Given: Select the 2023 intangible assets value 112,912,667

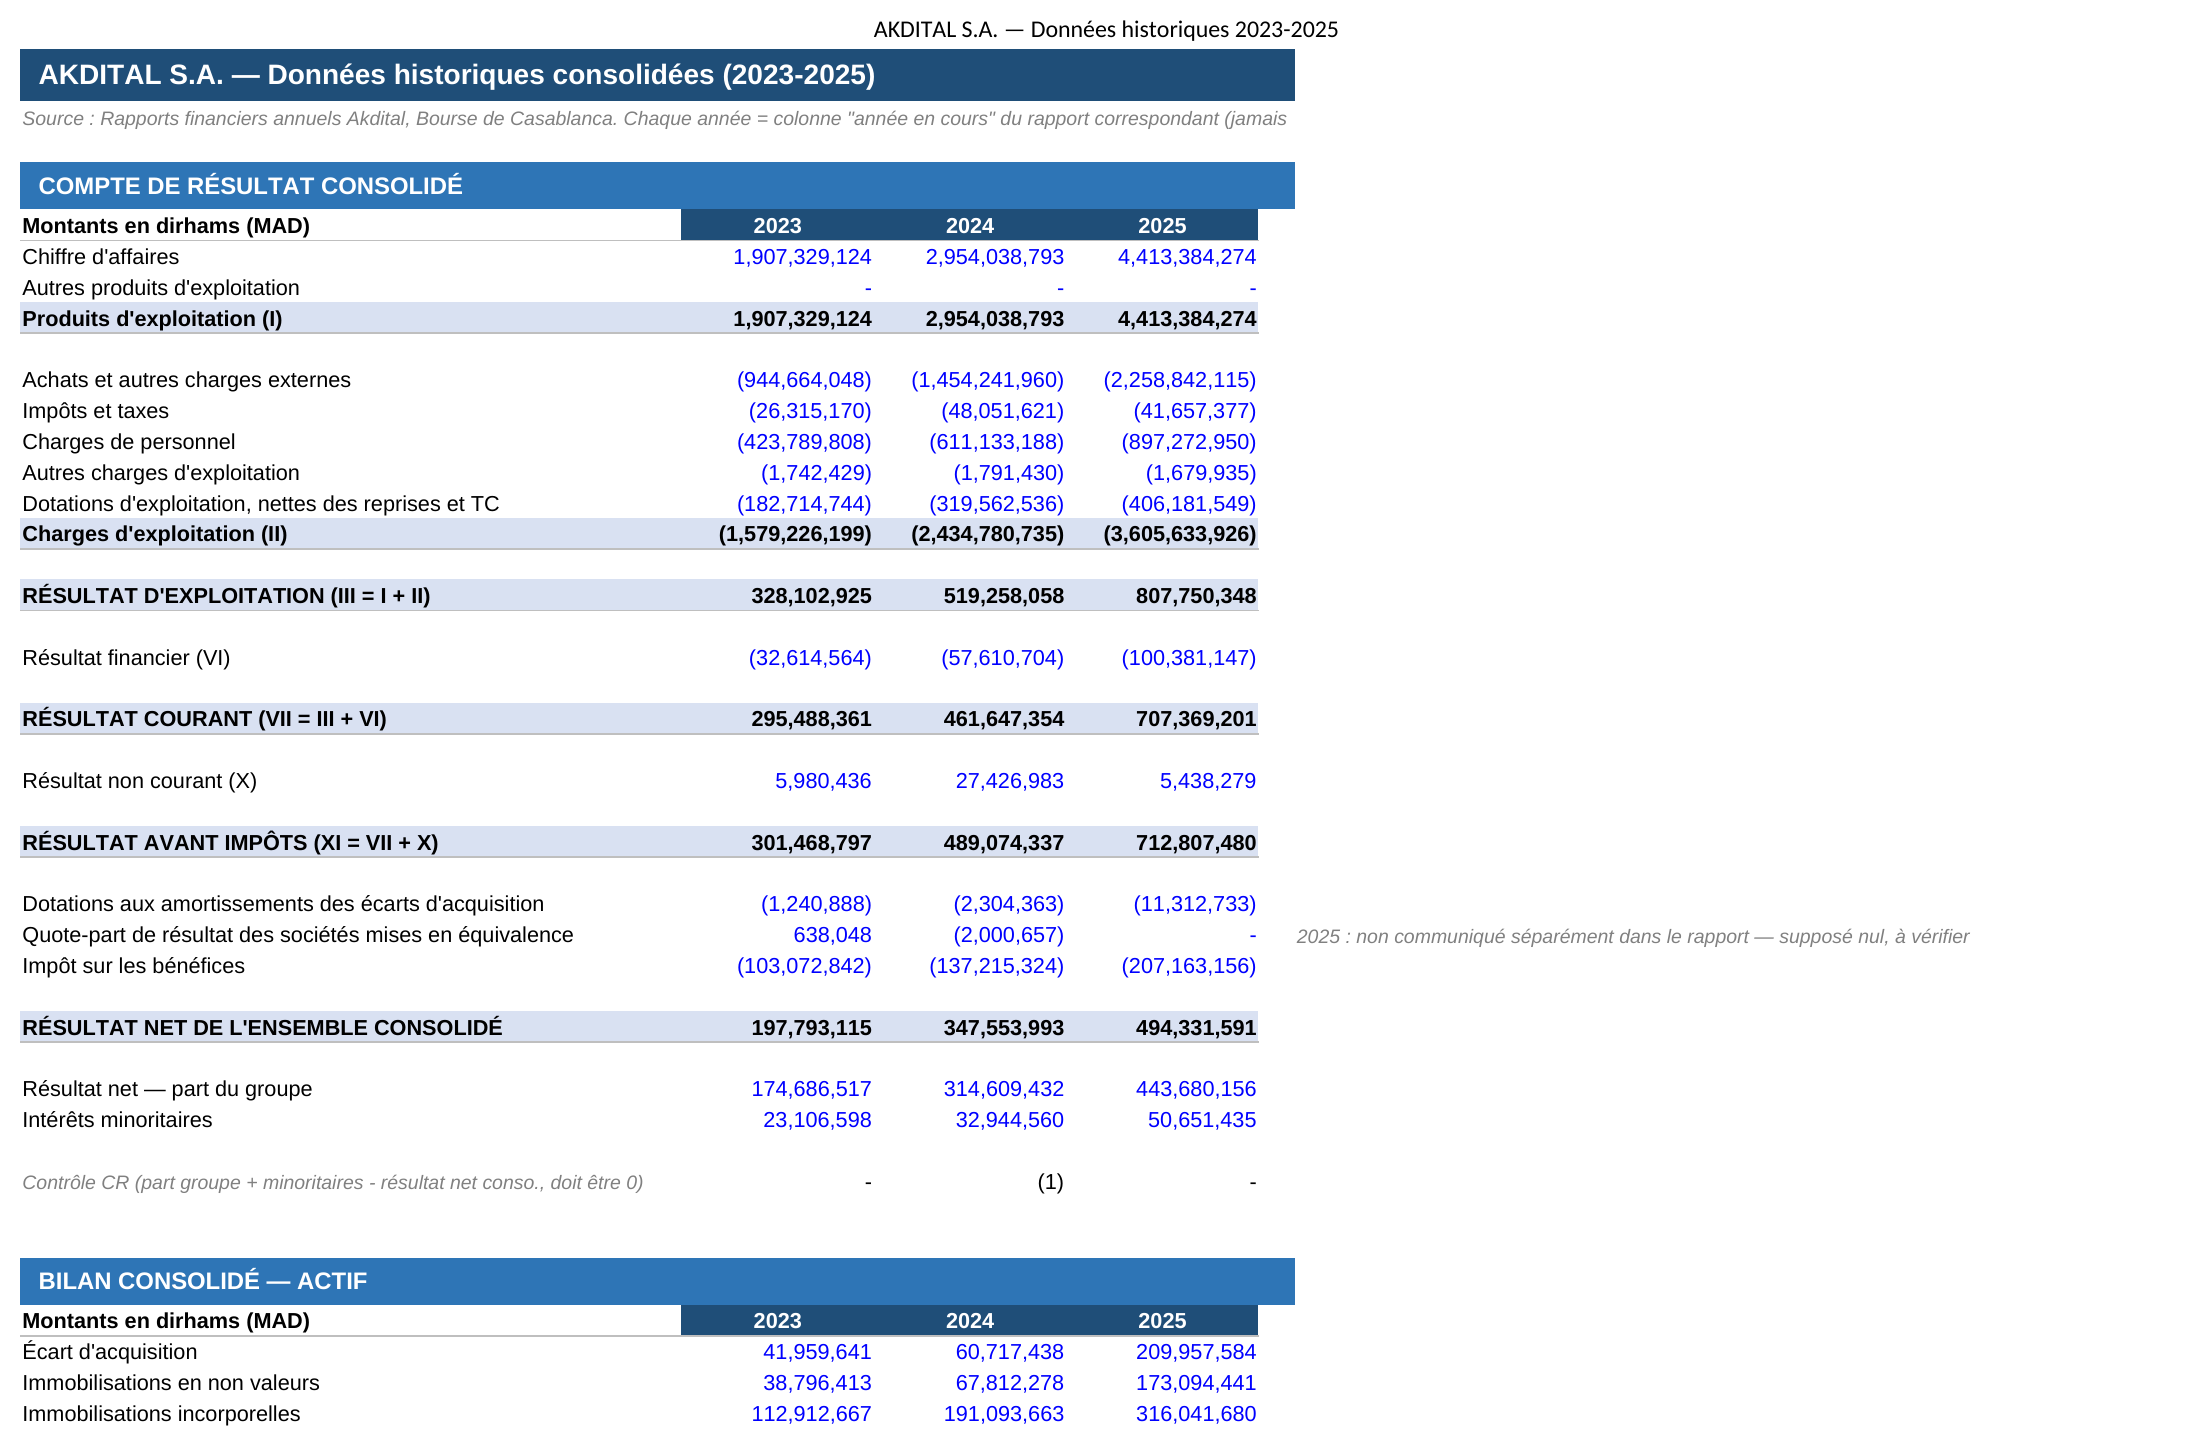Looking at the screenshot, I should tap(811, 1414).
